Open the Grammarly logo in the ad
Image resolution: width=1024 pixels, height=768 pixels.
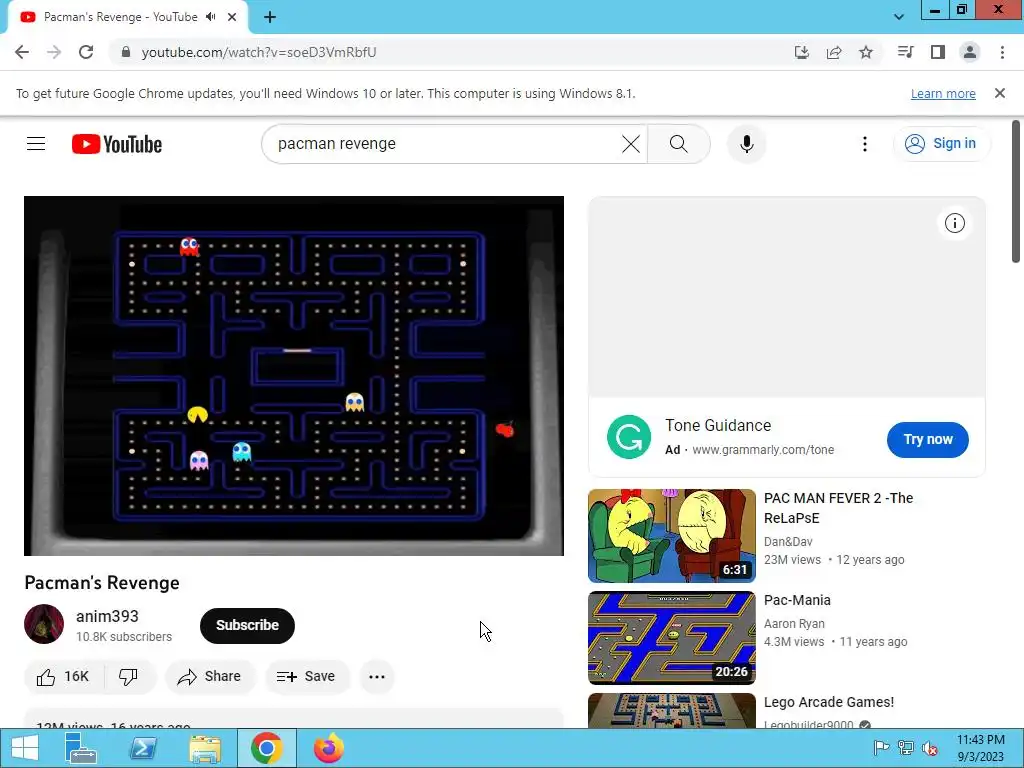pos(629,437)
